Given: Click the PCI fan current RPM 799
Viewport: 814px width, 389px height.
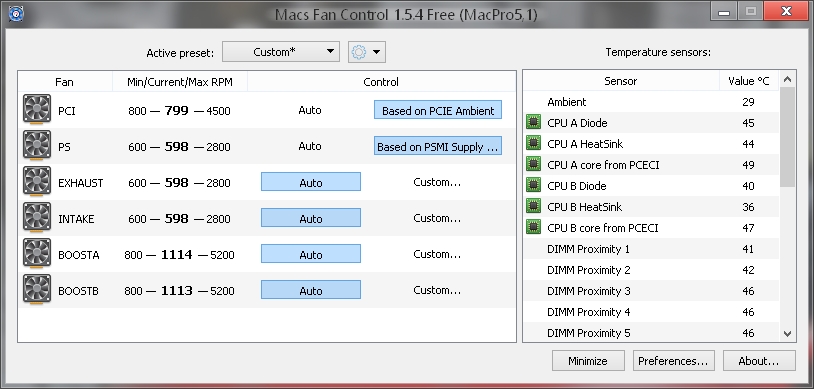Looking at the screenshot, I should coord(177,110).
